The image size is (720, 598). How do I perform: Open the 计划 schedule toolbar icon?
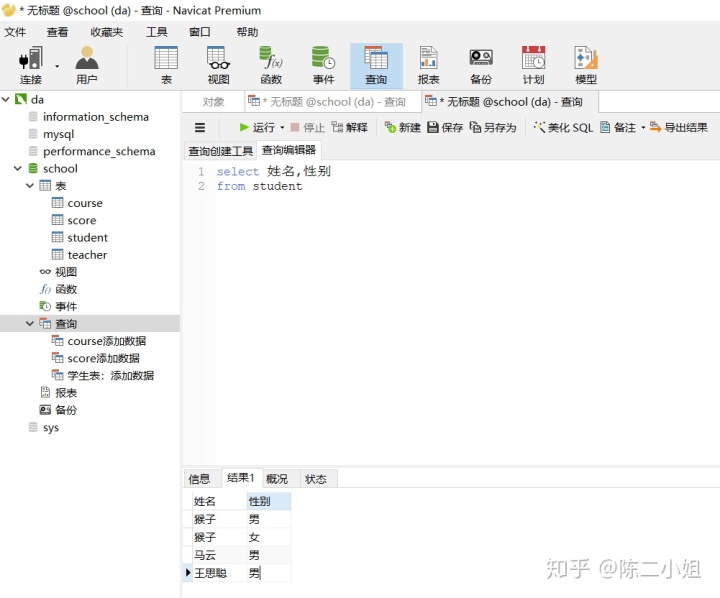(x=533, y=65)
